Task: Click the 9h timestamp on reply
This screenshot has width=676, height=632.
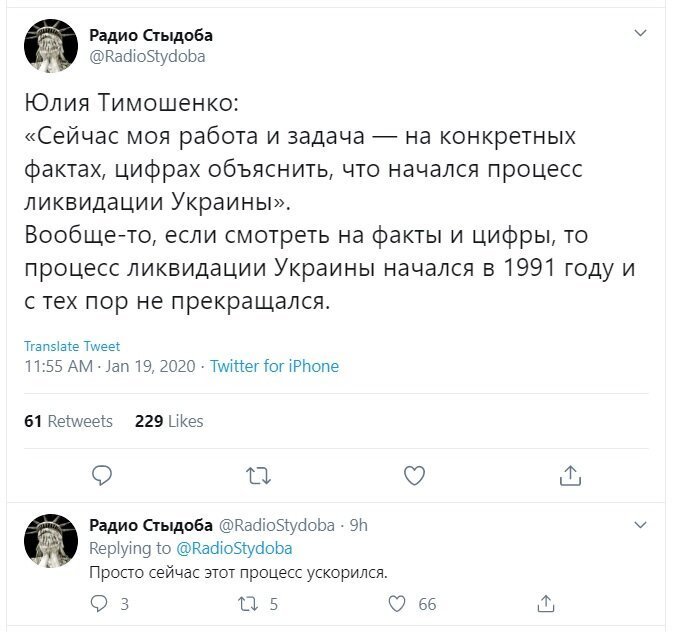Action: tap(358, 525)
